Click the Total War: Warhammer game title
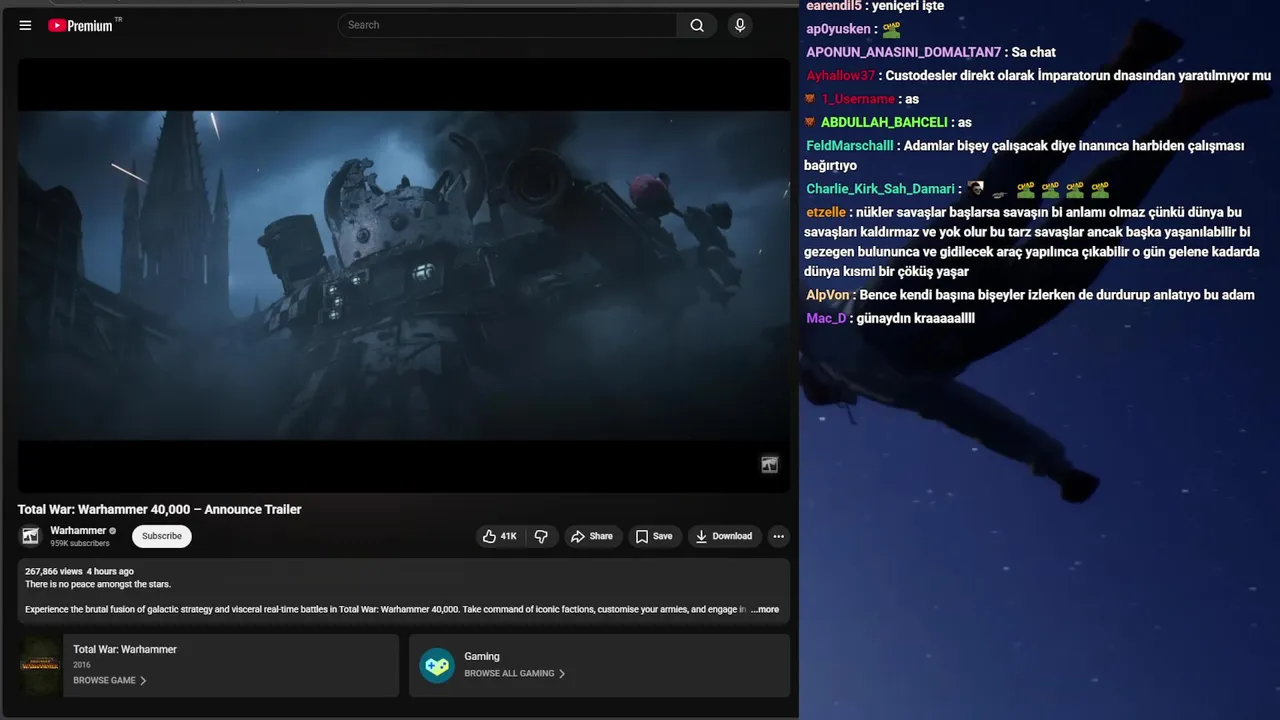Image resolution: width=1280 pixels, height=720 pixels. coord(125,649)
